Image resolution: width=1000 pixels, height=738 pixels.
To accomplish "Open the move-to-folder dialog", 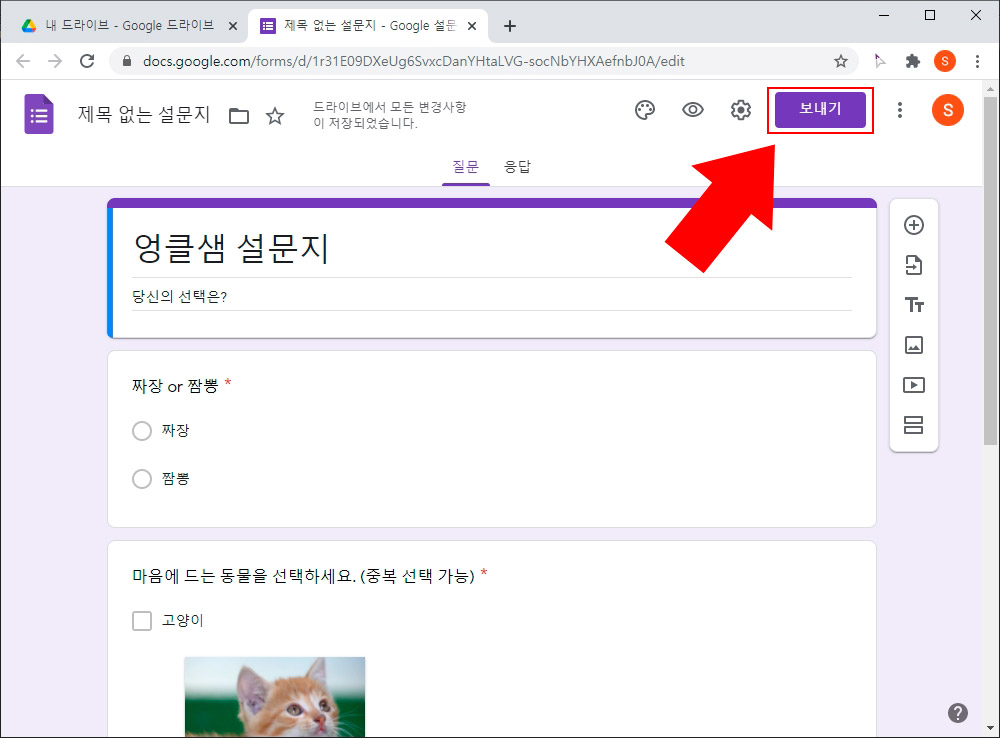I will [x=238, y=116].
